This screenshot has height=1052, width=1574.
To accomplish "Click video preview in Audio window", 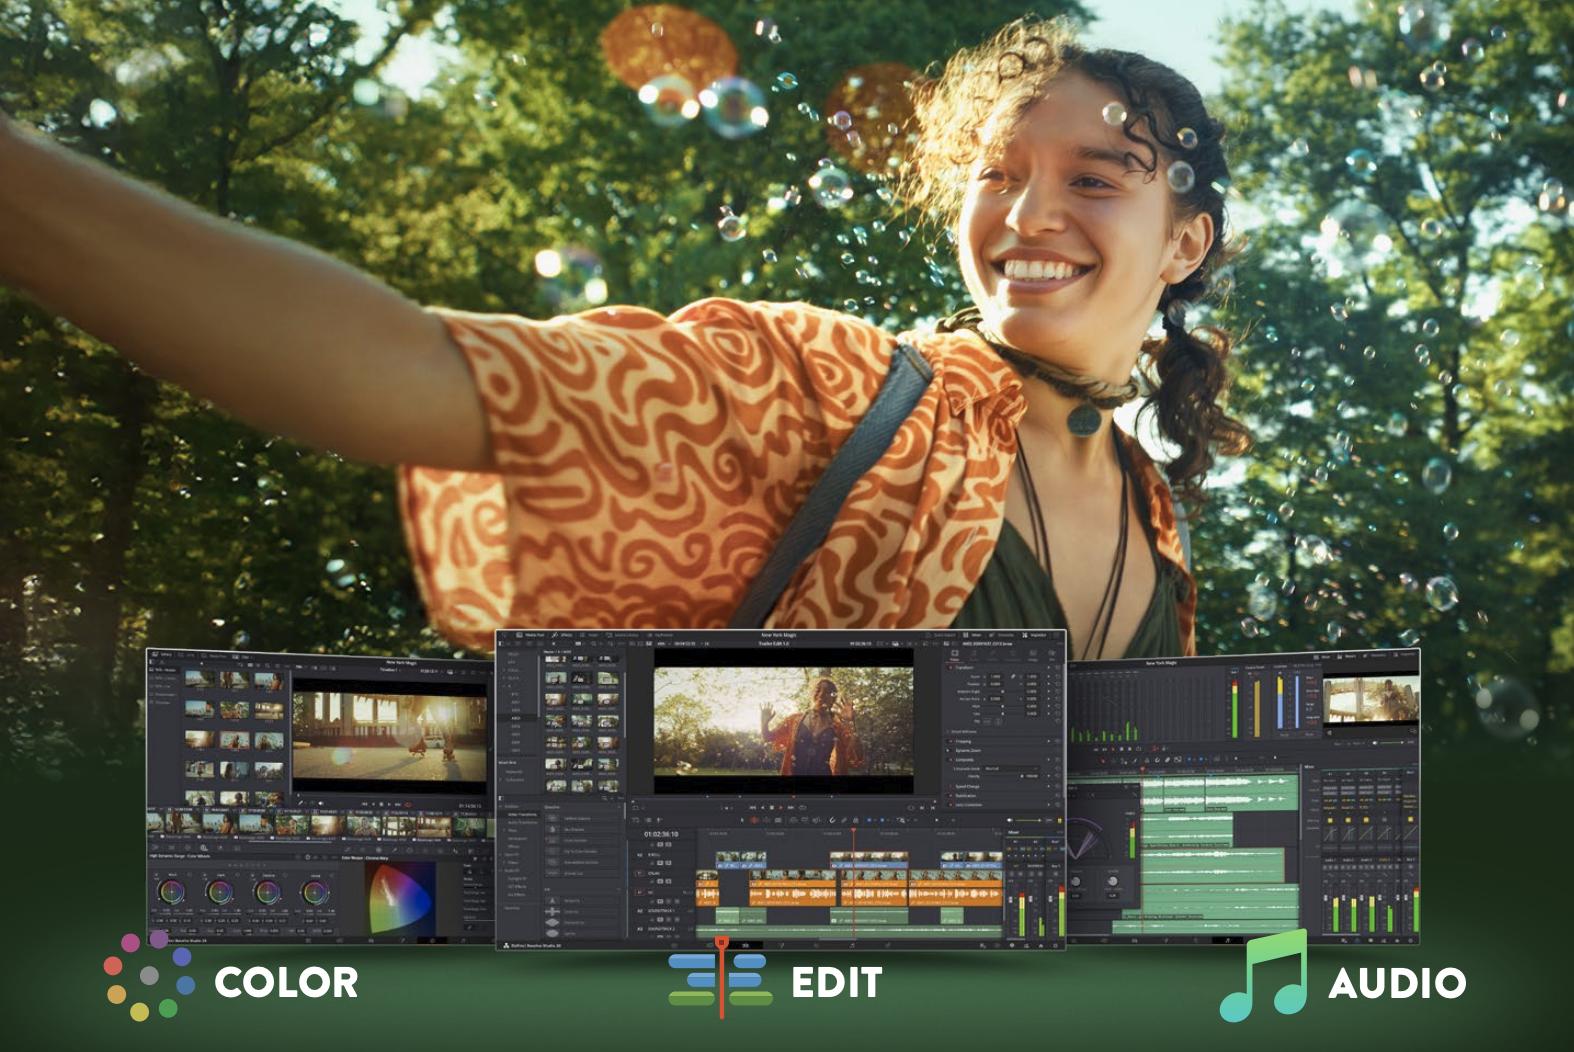I will coord(1372,698).
